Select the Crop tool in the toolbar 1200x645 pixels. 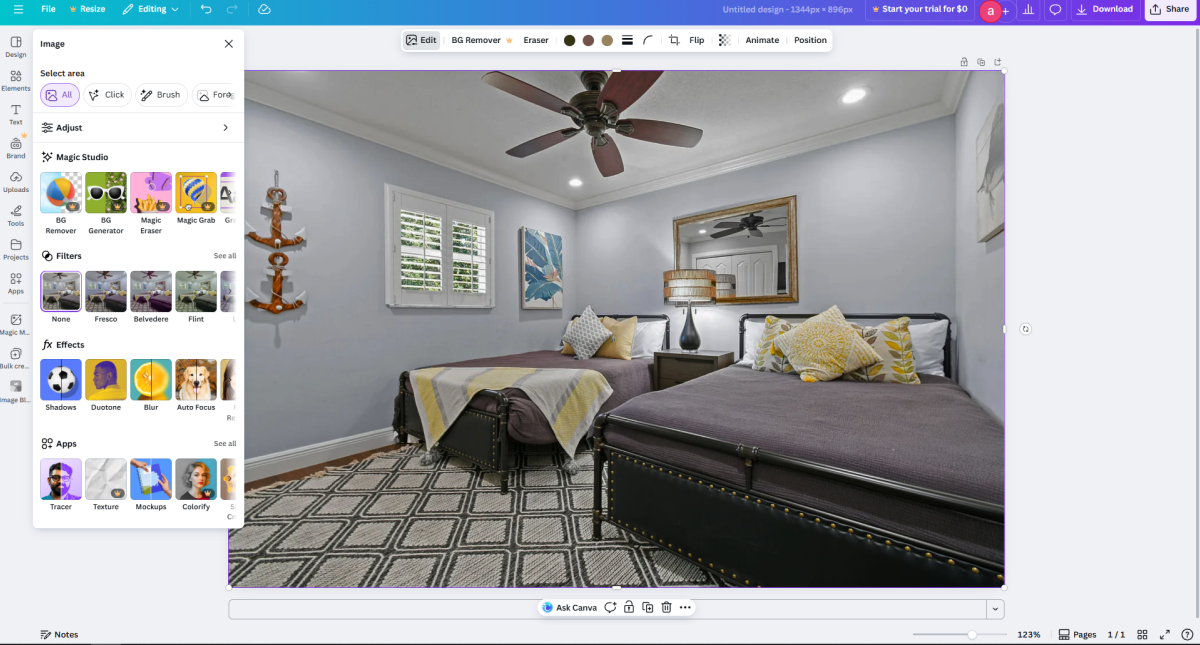coord(674,40)
